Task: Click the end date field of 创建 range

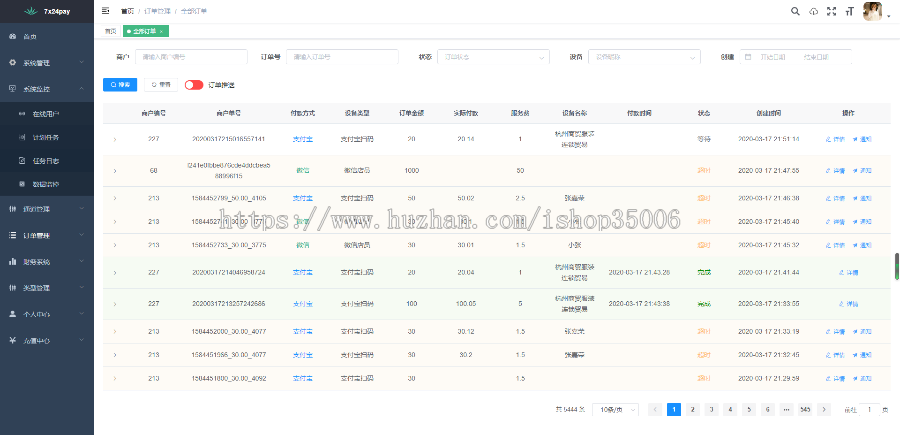Action: (x=818, y=57)
